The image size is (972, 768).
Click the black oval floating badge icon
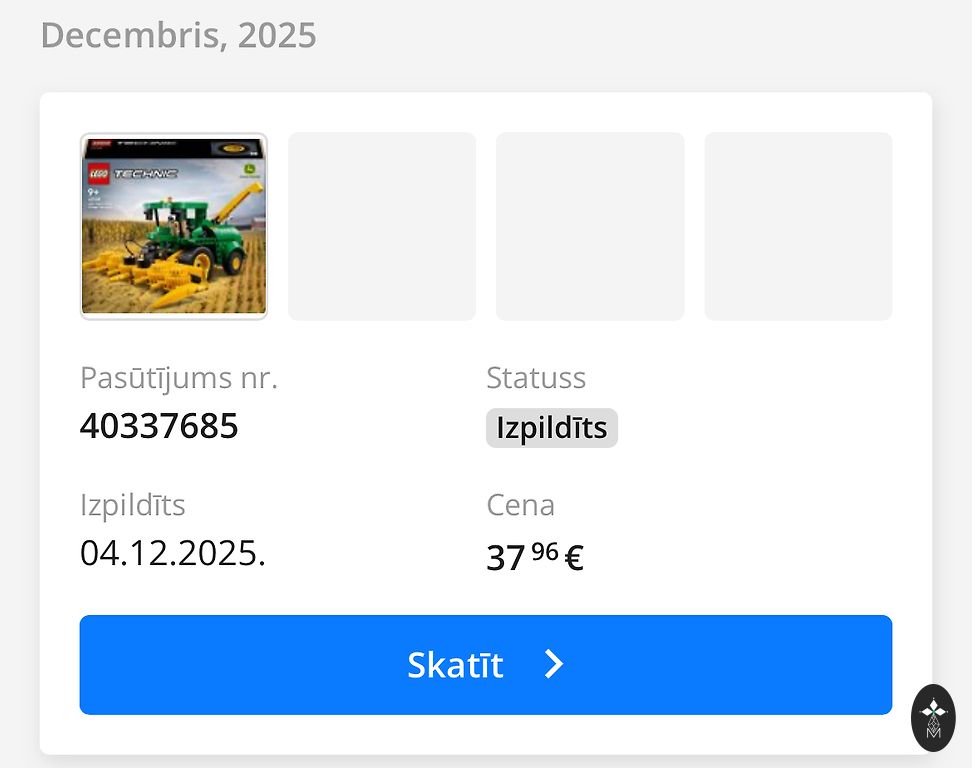[933, 717]
